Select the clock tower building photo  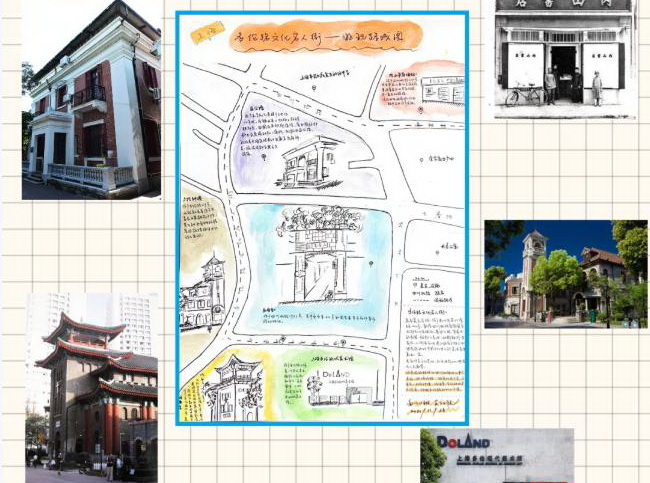[565, 274]
